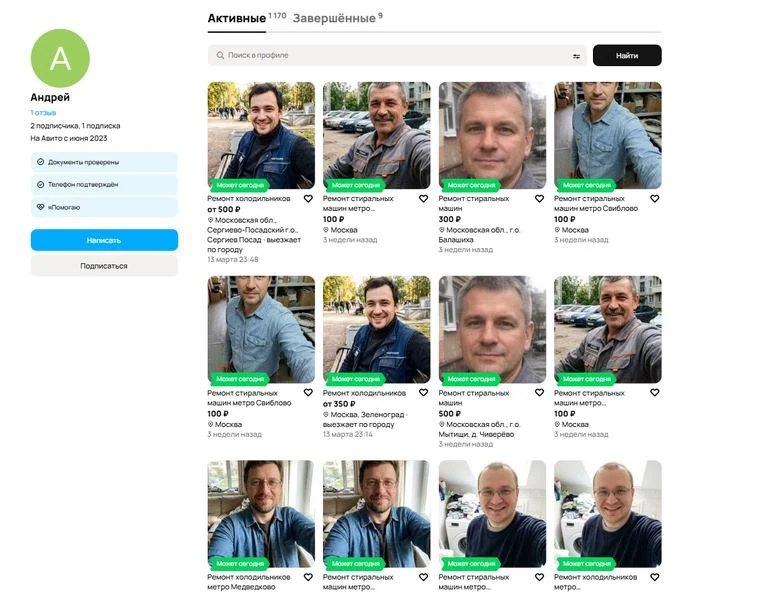This screenshot has height=592, width=760.
Task: Open the search filters slider icon
Action: tap(576, 56)
